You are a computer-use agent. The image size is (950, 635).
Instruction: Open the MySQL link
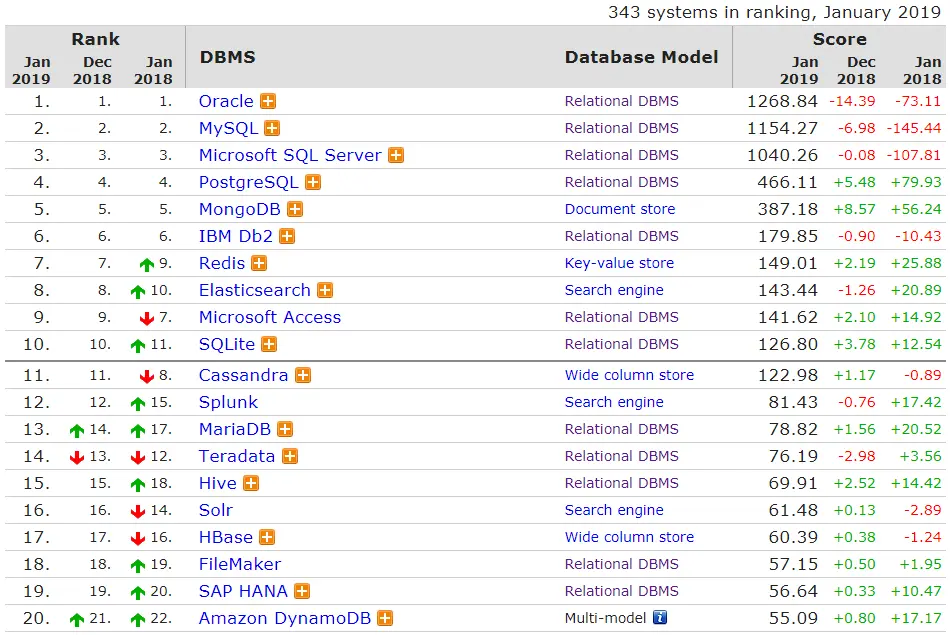point(228,128)
